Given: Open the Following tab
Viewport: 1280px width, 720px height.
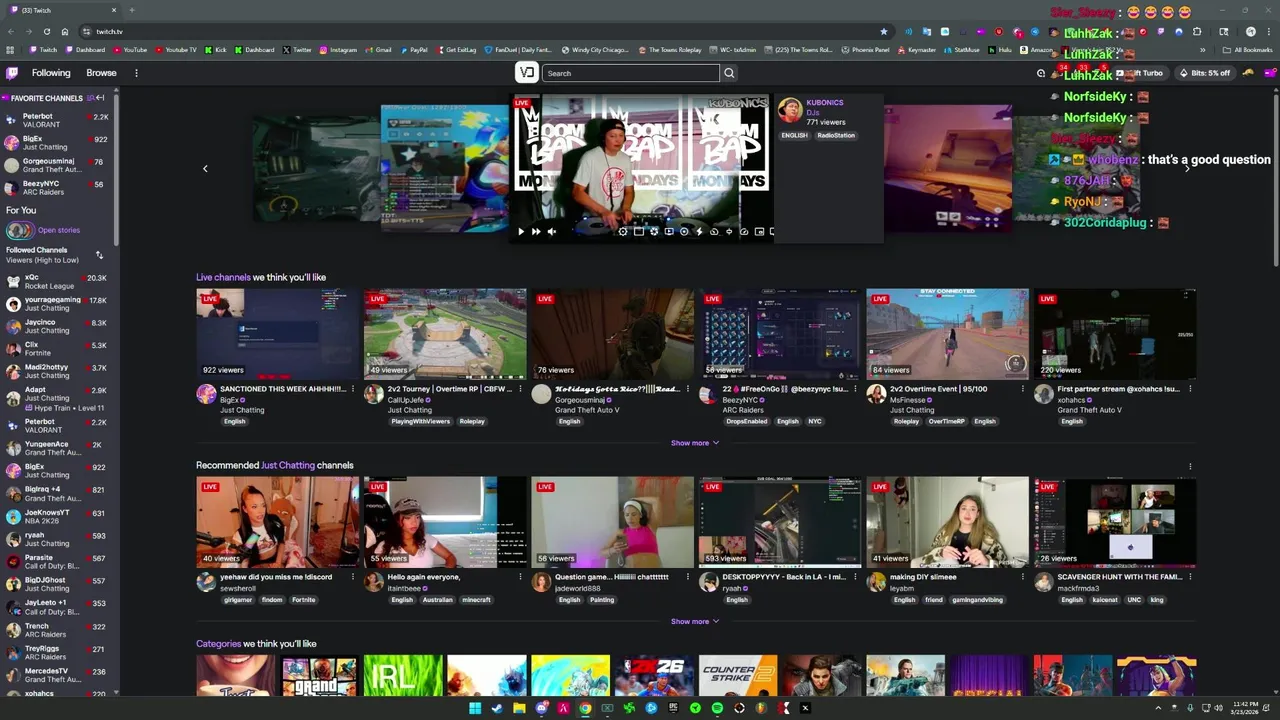Looking at the screenshot, I should point(51,73).
